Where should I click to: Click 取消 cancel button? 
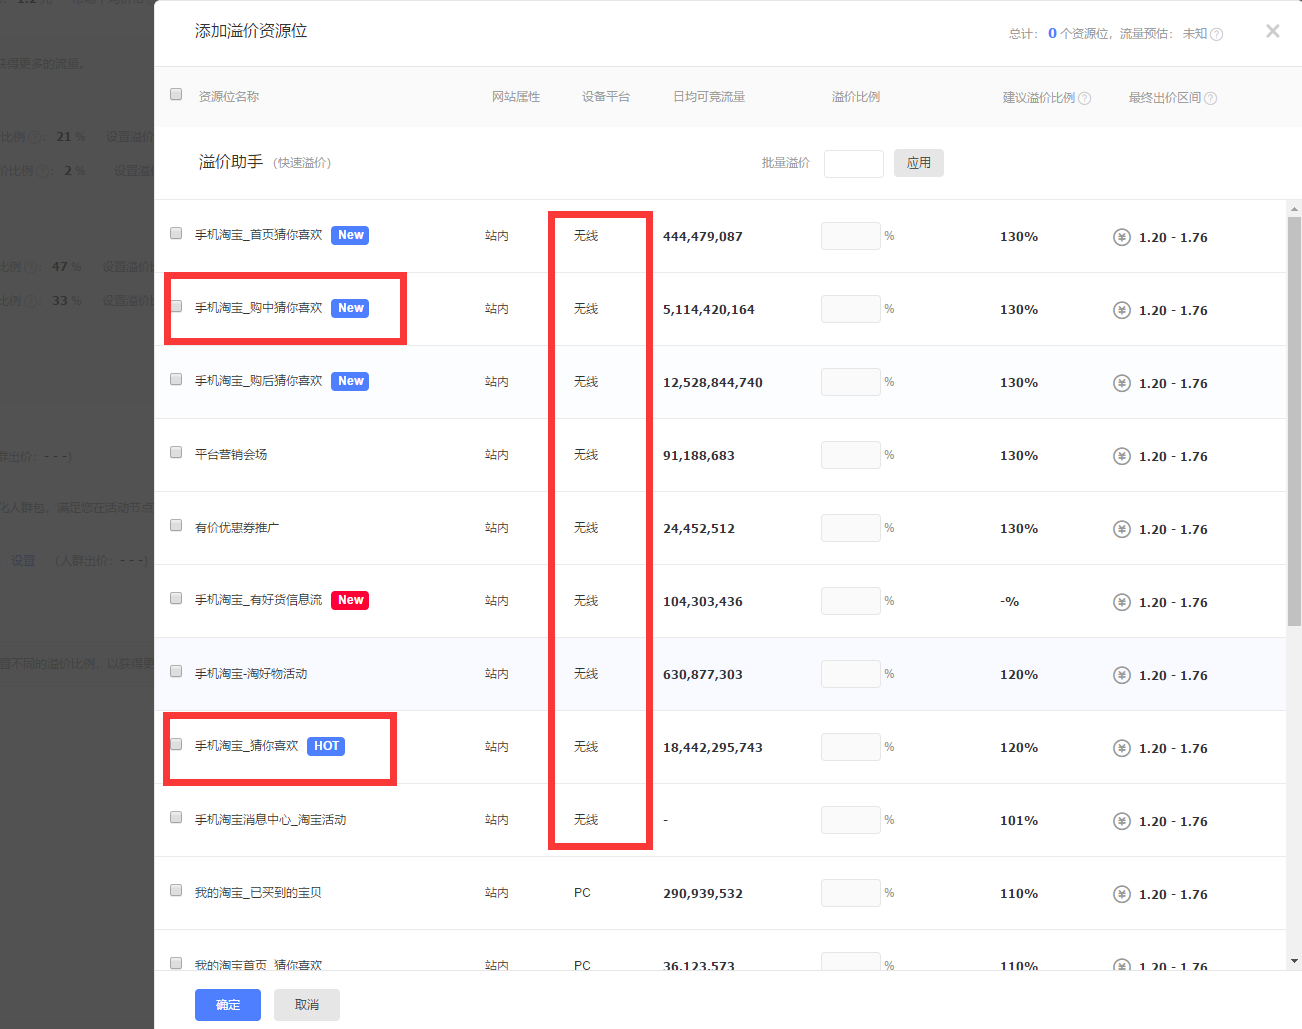tap(307, 1005)
